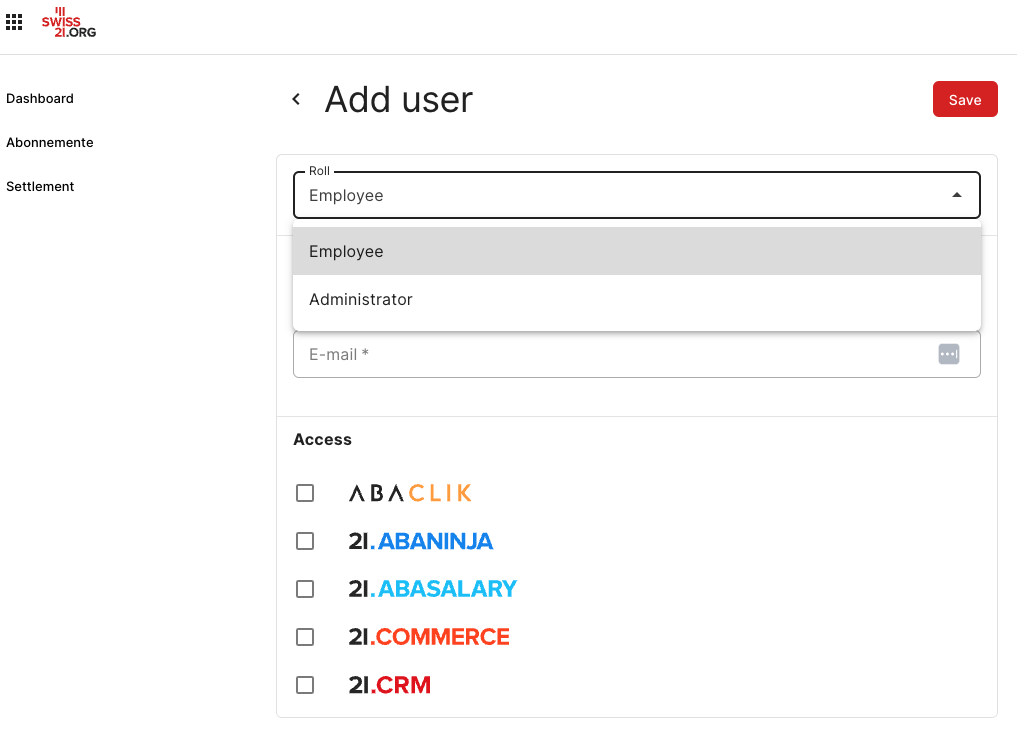Check the 21.AbaSalary access checkbox

click(x=305, y=589)
